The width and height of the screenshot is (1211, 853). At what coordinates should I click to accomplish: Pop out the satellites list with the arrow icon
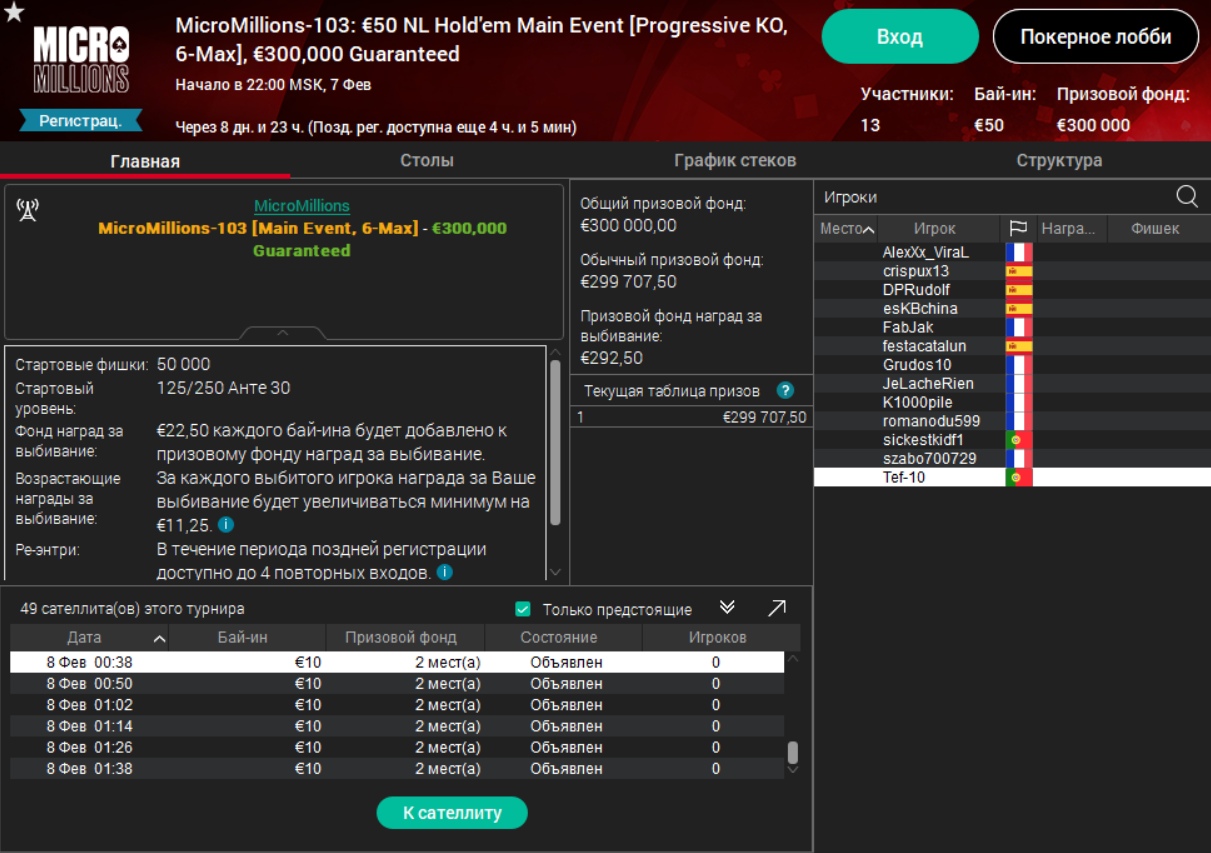777,608
